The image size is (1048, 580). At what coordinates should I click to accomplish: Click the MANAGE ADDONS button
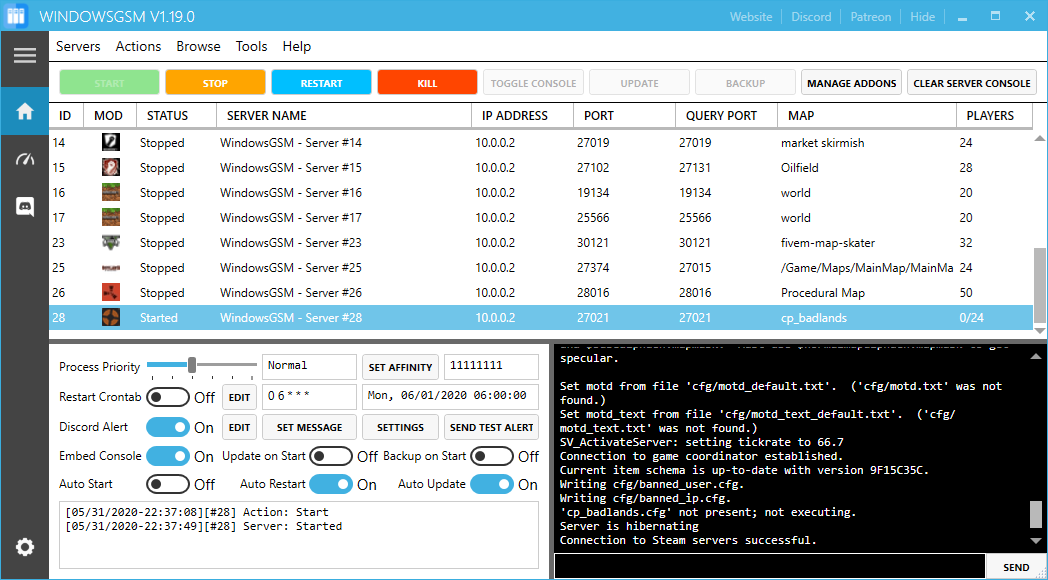coord(852,83)
